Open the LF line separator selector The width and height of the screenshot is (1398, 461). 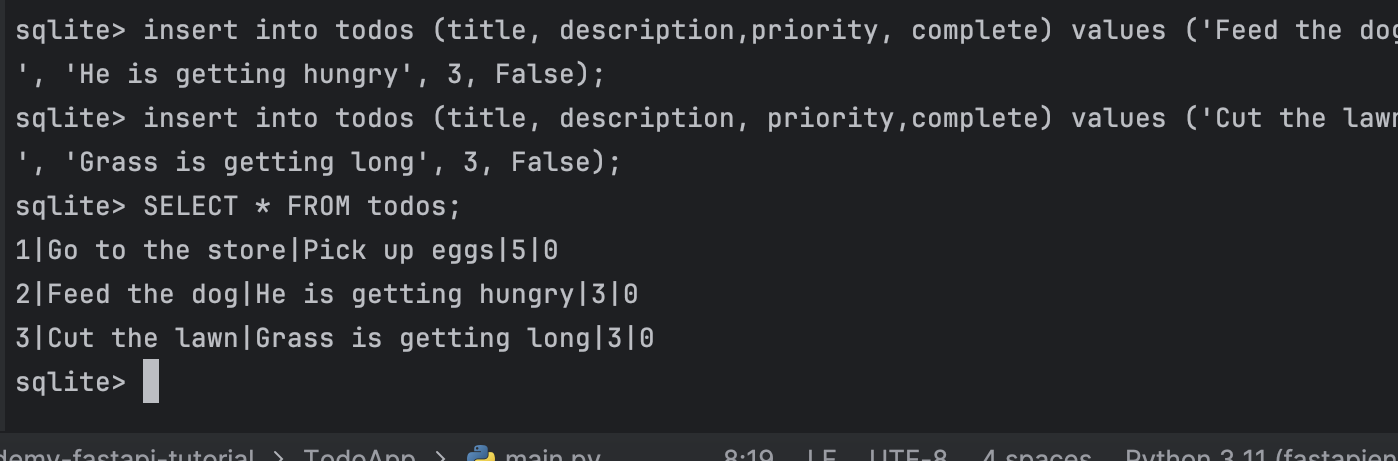[822, 456]
